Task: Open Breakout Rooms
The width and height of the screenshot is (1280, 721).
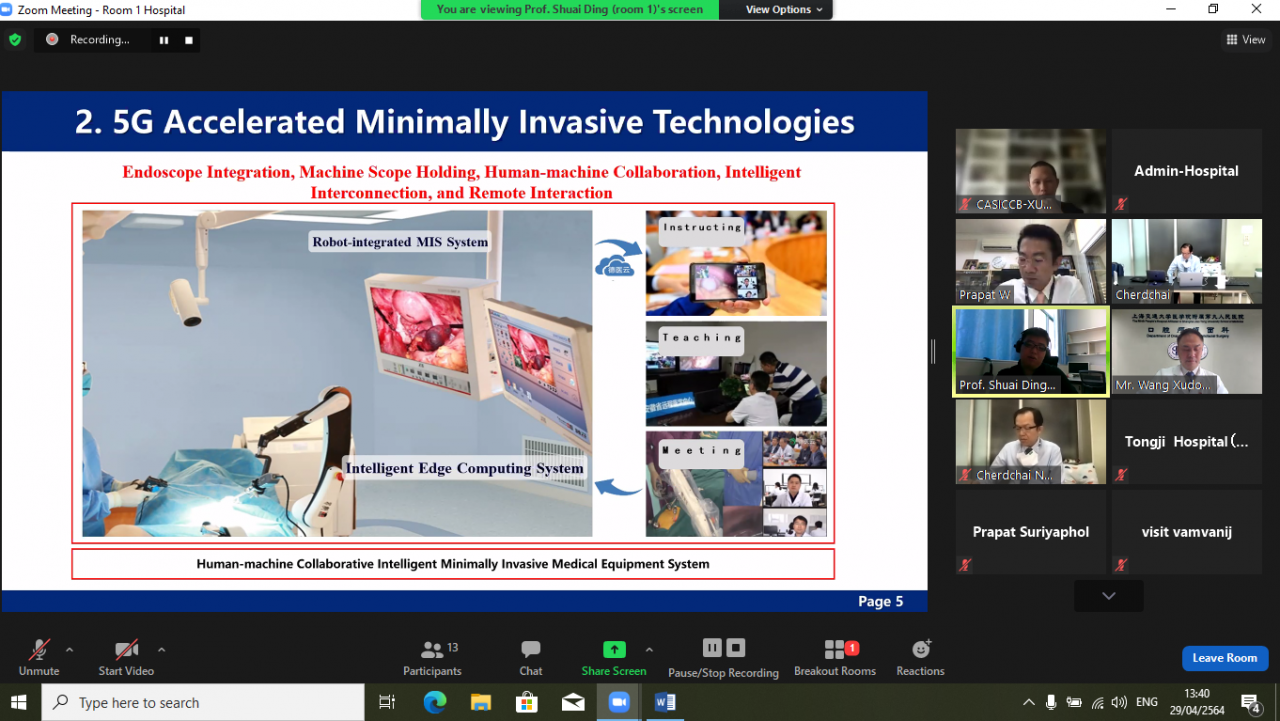Action: [835, 658]
